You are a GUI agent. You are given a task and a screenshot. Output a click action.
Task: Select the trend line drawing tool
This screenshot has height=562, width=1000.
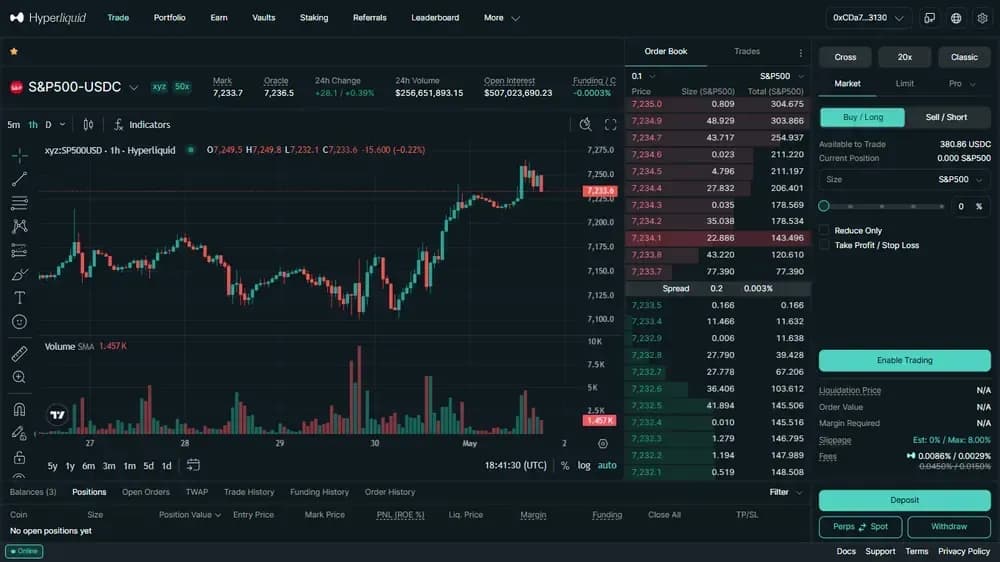point(19,179)
